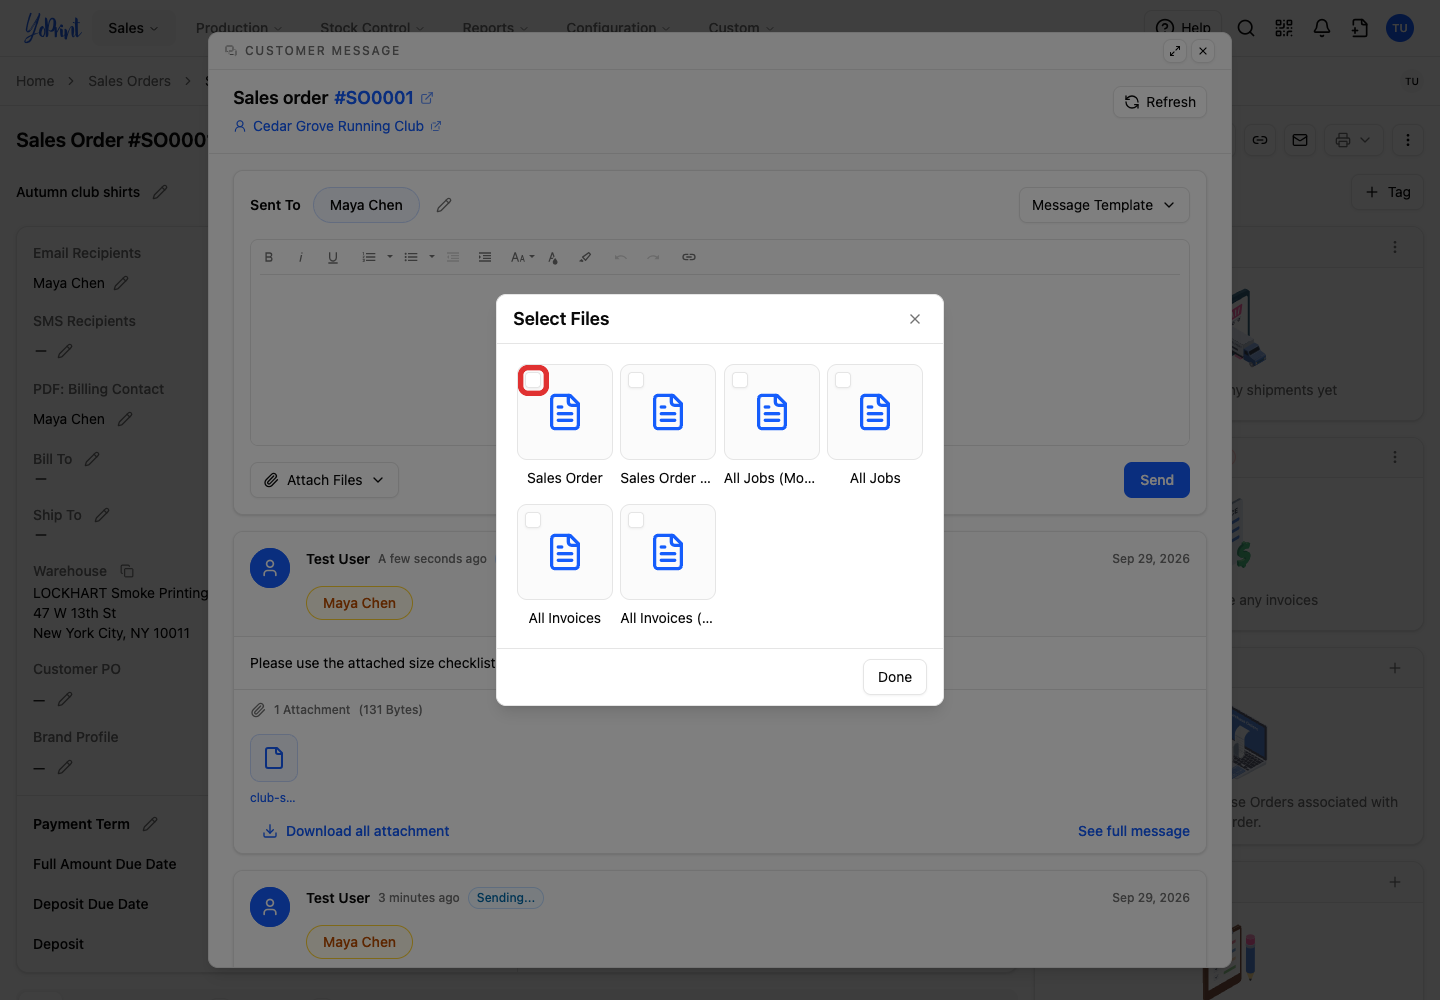Open the numbered list style arrow
Viewport: 1440px width, 1000px height.
tap(390, 257)
